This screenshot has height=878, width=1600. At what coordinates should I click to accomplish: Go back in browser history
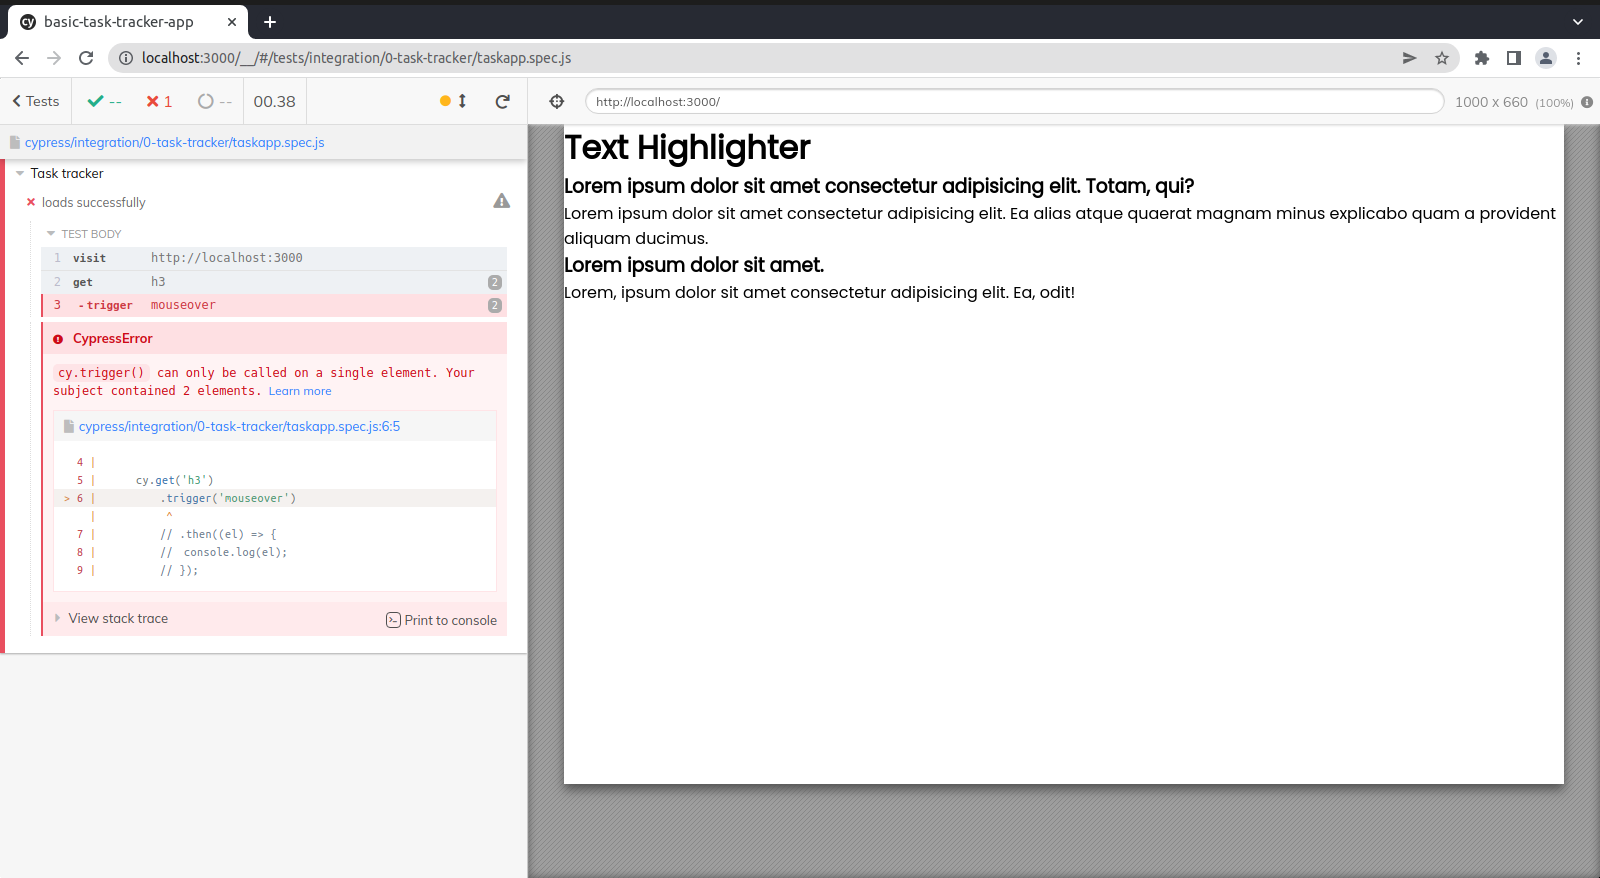tap(22, 58)
